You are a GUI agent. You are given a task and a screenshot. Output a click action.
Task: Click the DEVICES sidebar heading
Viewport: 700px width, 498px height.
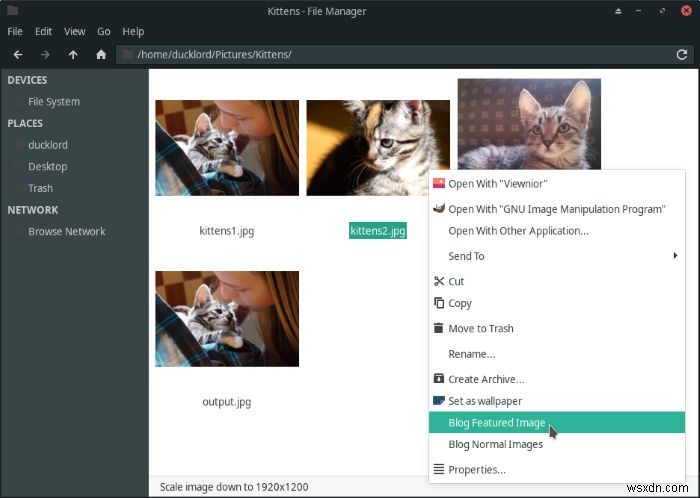tap(27, 80)
